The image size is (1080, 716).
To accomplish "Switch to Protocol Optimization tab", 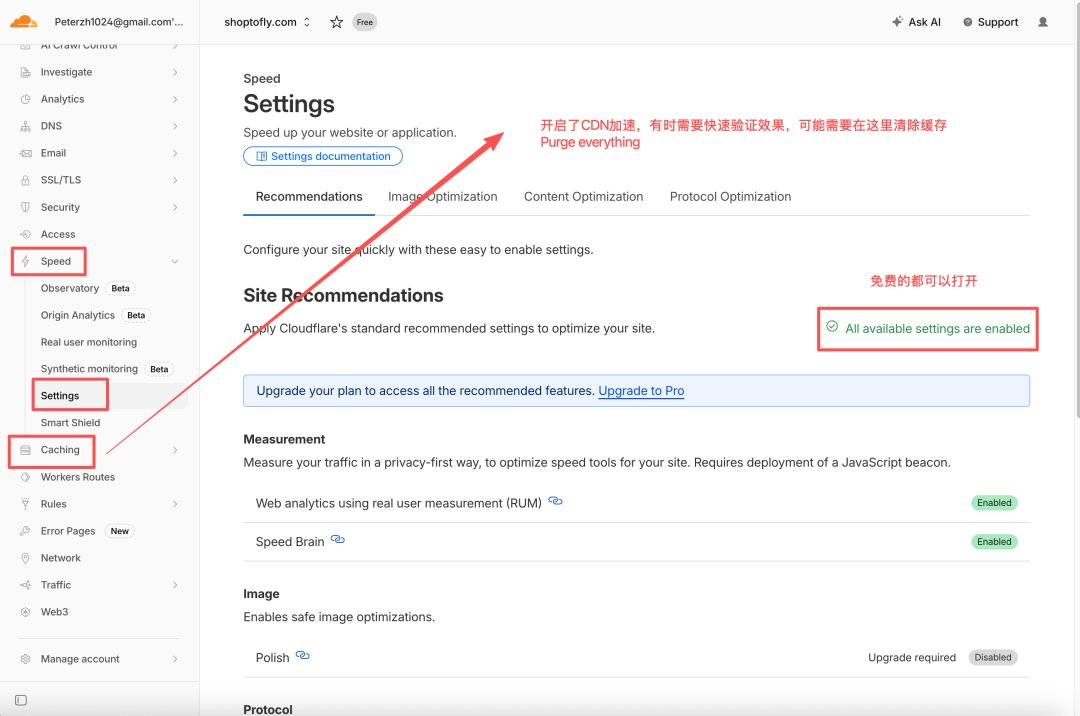I will pos(730,197).
